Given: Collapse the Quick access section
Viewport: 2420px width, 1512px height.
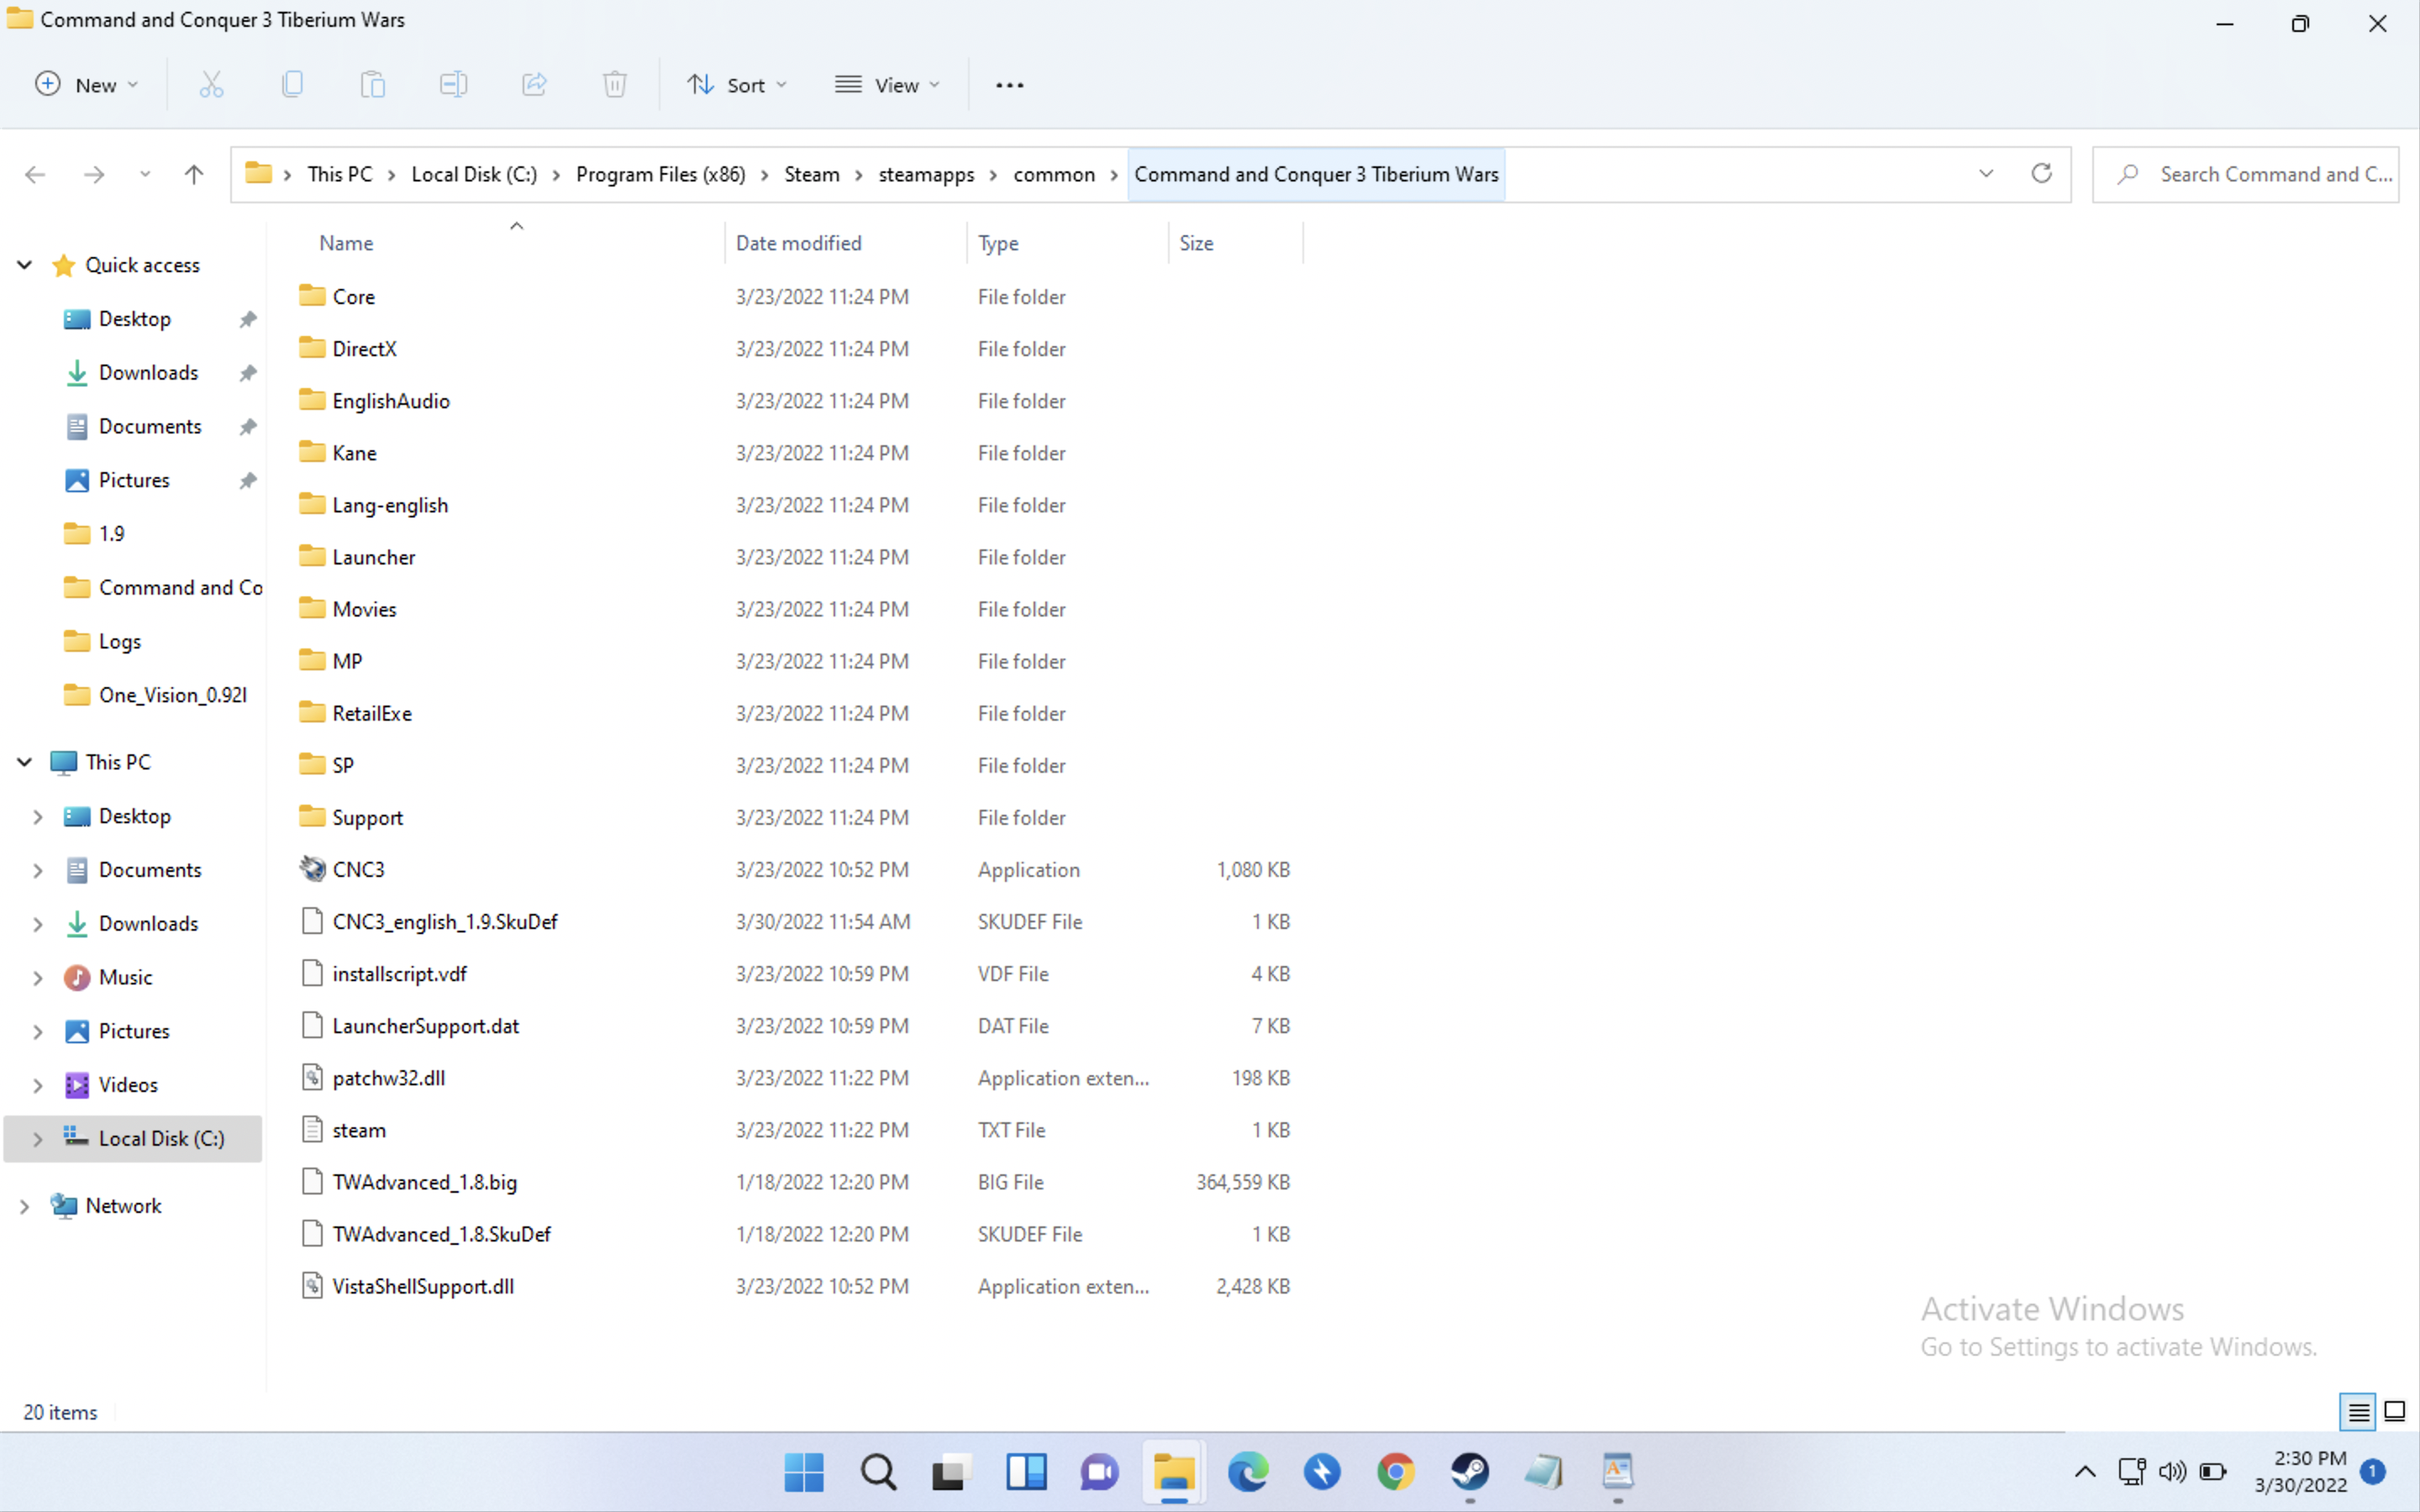Looking at the screenshot, I should [25, 265].
